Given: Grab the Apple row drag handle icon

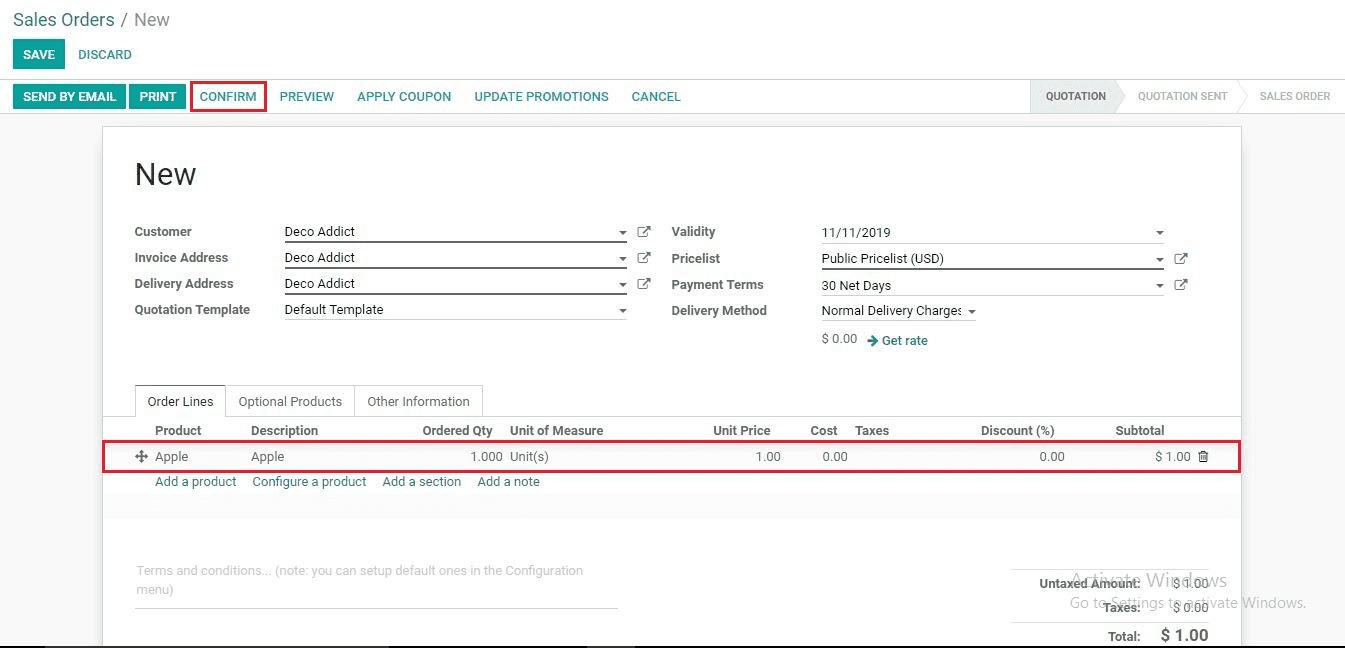Looking at the screenshot, I should pyautogui.click(x=141, y=457).
